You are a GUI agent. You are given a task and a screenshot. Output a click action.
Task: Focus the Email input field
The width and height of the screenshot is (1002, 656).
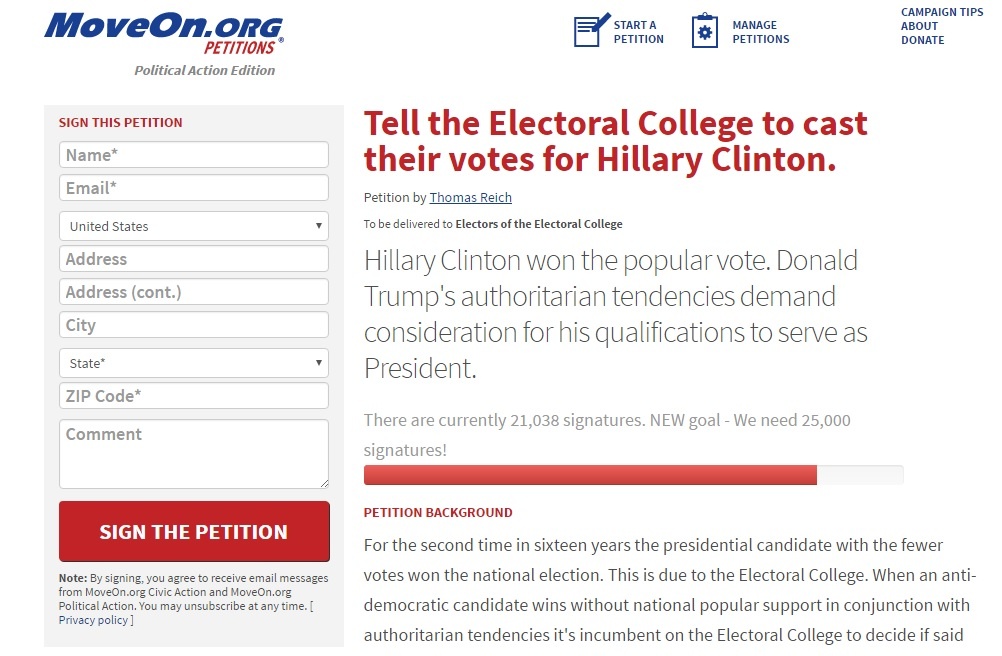click(194, 188)
